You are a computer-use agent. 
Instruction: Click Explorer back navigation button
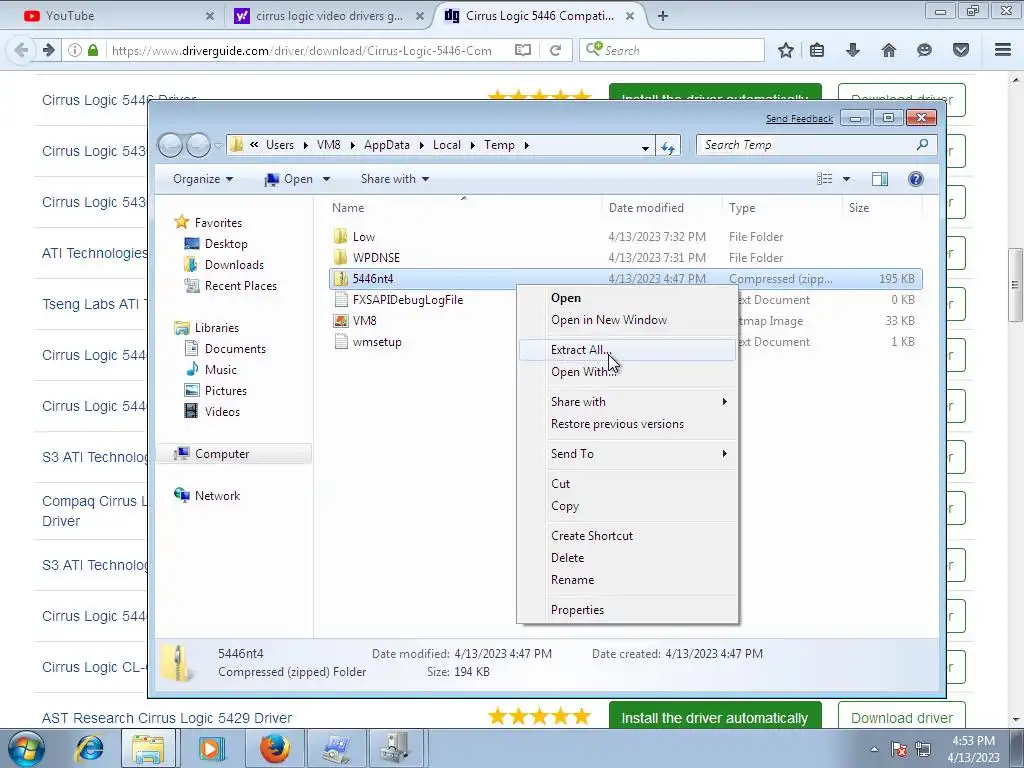point(171,145)
